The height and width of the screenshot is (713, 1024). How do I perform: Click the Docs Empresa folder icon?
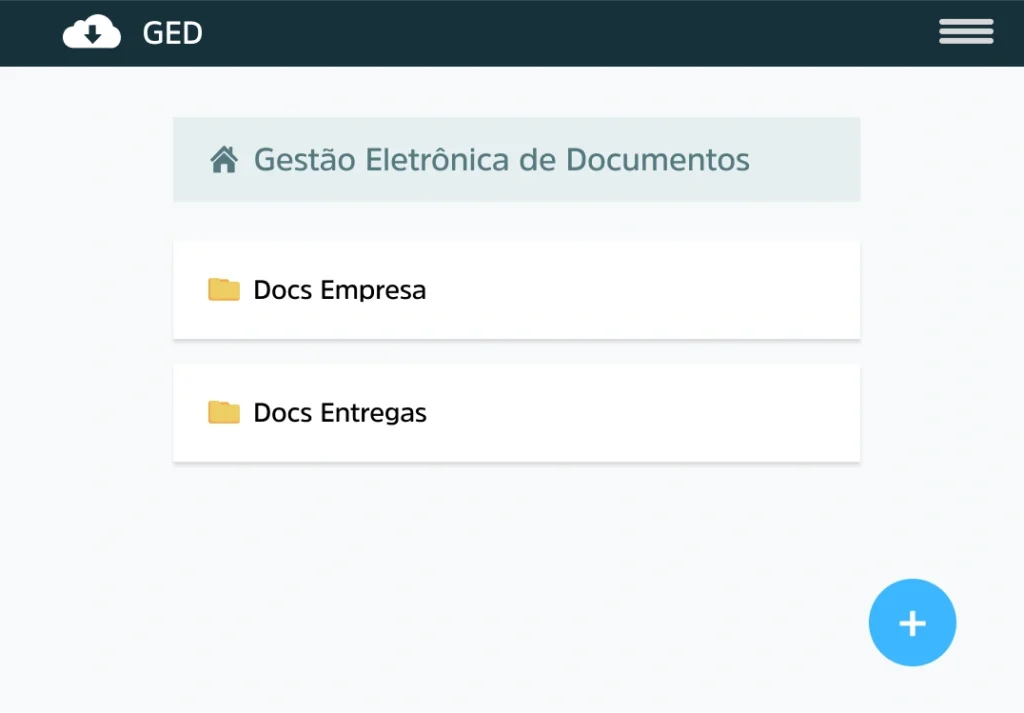[224, 290]
